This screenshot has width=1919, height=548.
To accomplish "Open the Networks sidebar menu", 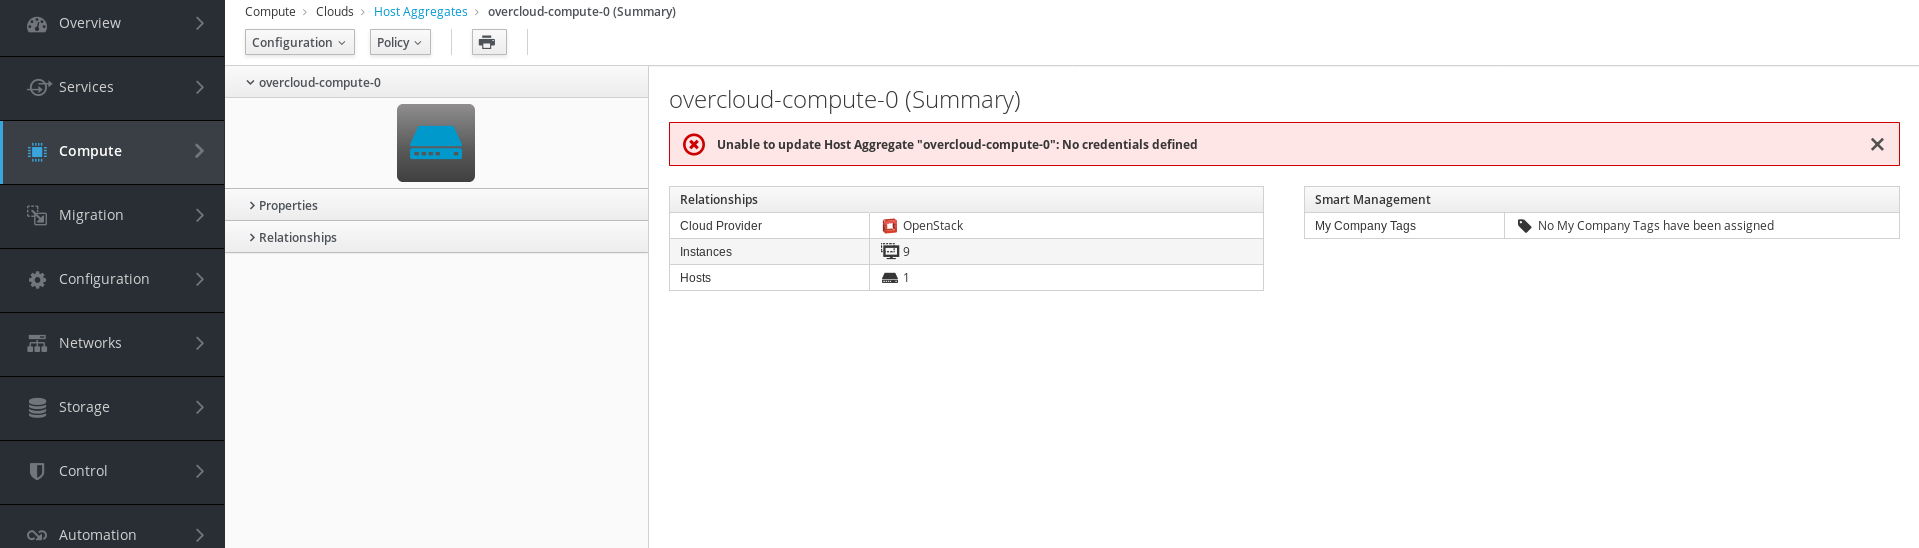I will coord(112,344).
